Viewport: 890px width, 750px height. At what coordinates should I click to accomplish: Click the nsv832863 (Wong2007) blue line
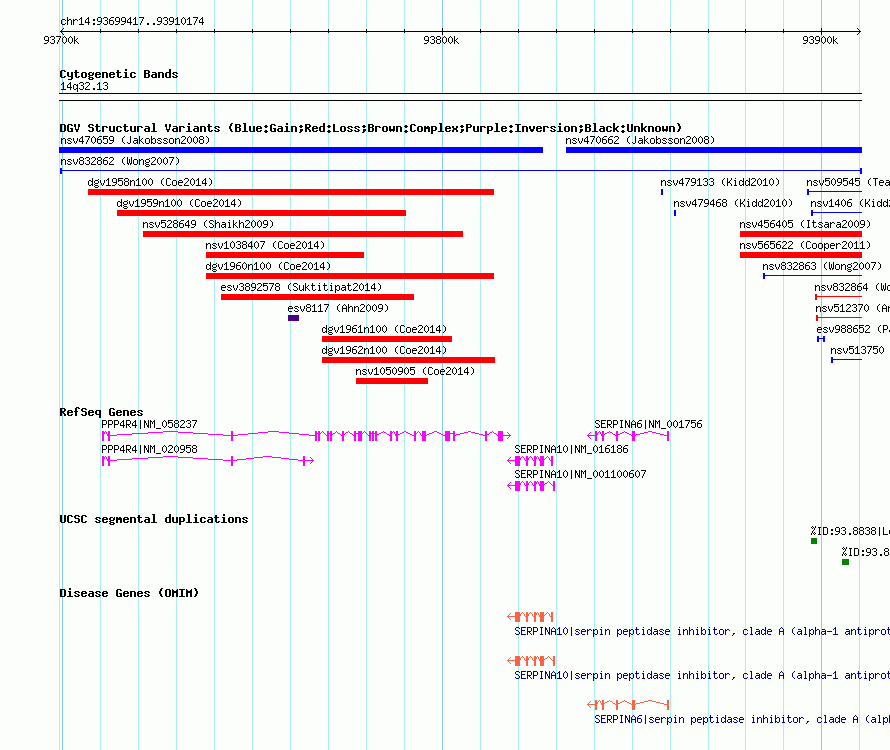tap(812, 276)
